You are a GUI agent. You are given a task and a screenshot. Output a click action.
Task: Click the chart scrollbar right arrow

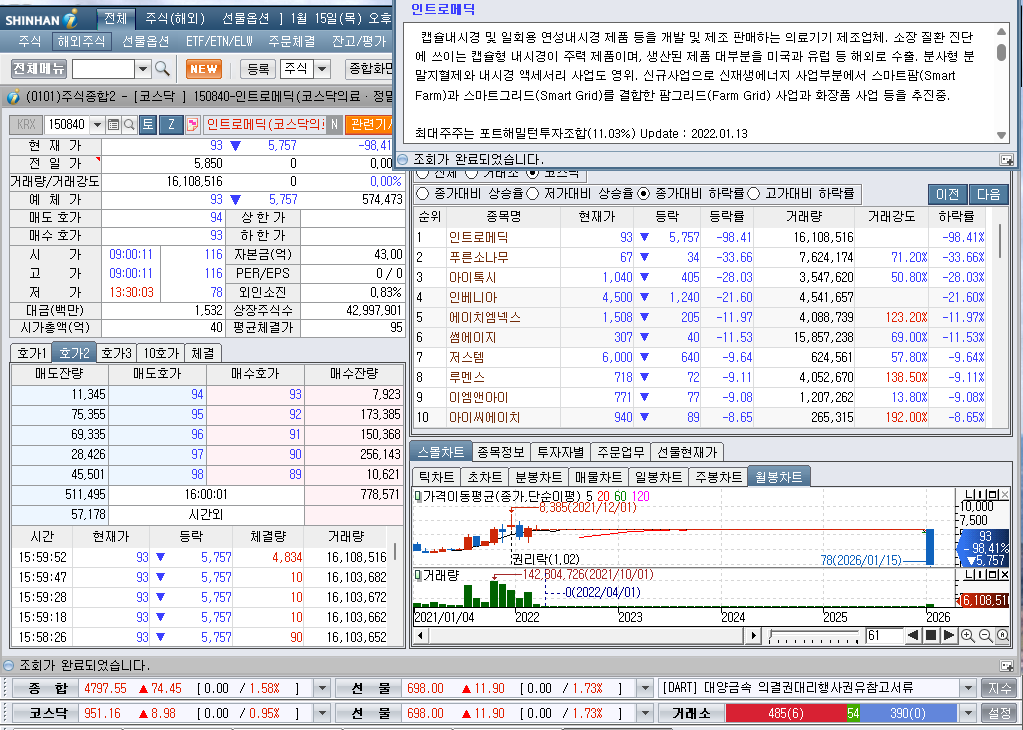tap(754, 635)
